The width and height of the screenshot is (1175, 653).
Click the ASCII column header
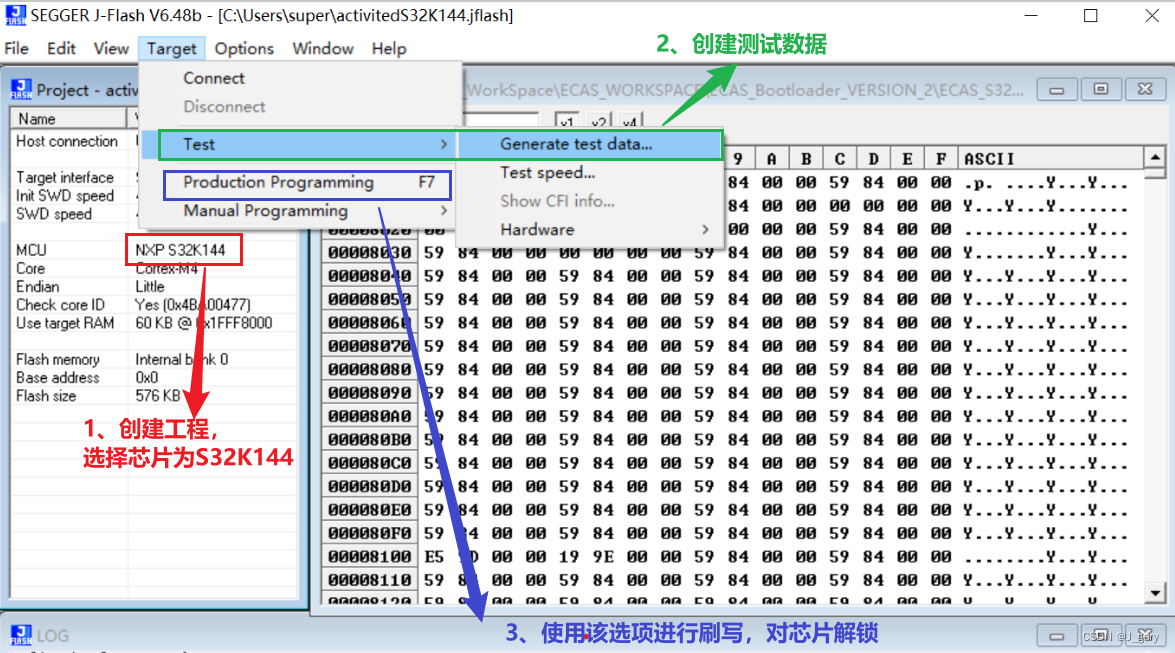click(1050, 159)
